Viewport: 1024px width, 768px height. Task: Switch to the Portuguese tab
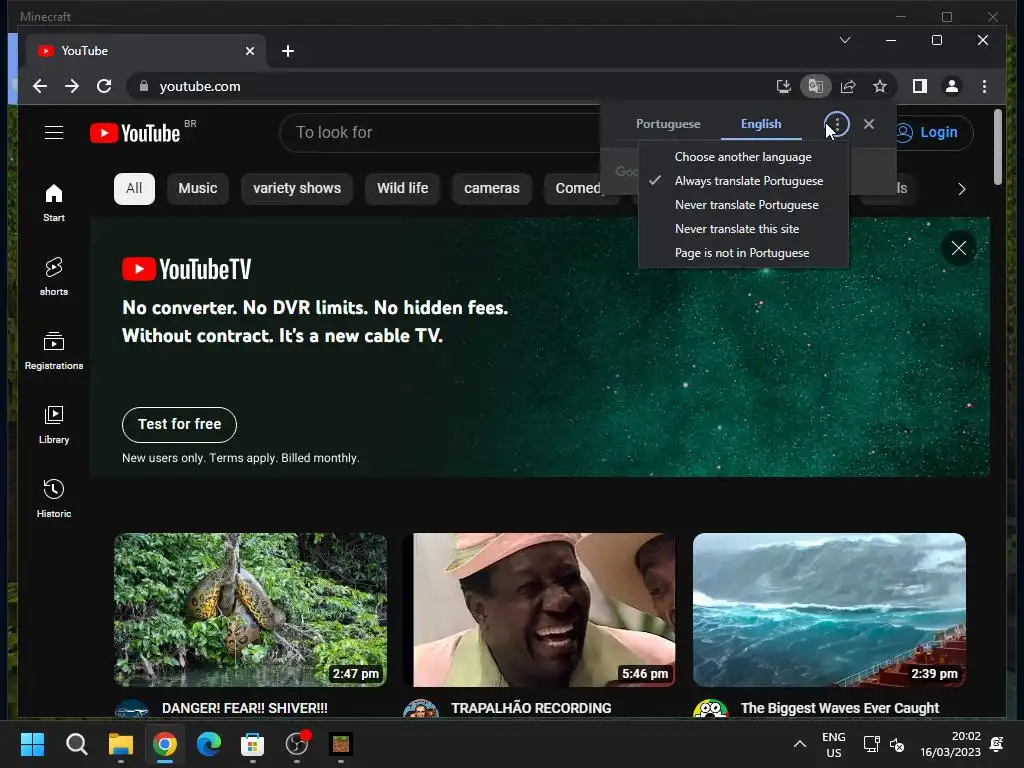[668, 124]
